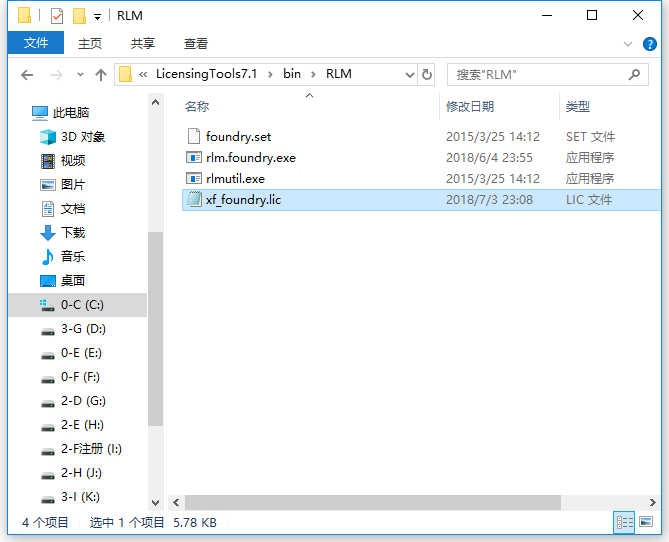Click the xf_foundry.lic notepad icon
The image size is (669, 542).
point(194,199)
